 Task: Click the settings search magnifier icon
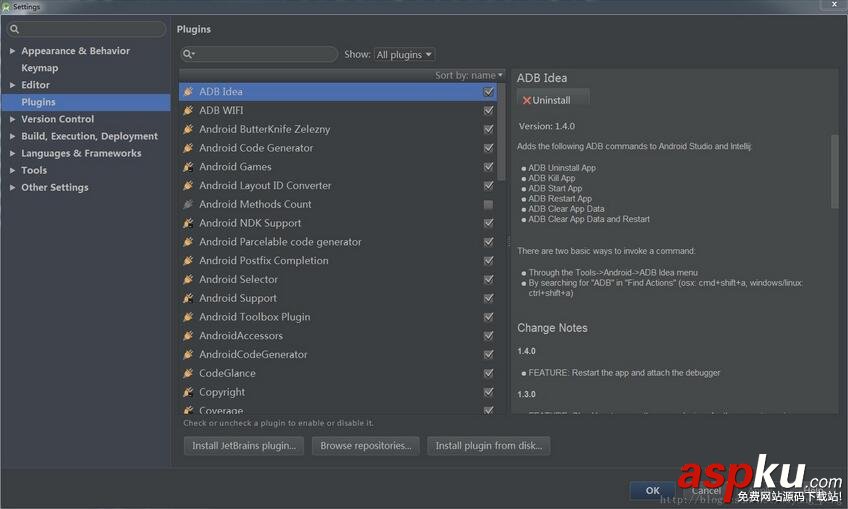tap(15, 29)
